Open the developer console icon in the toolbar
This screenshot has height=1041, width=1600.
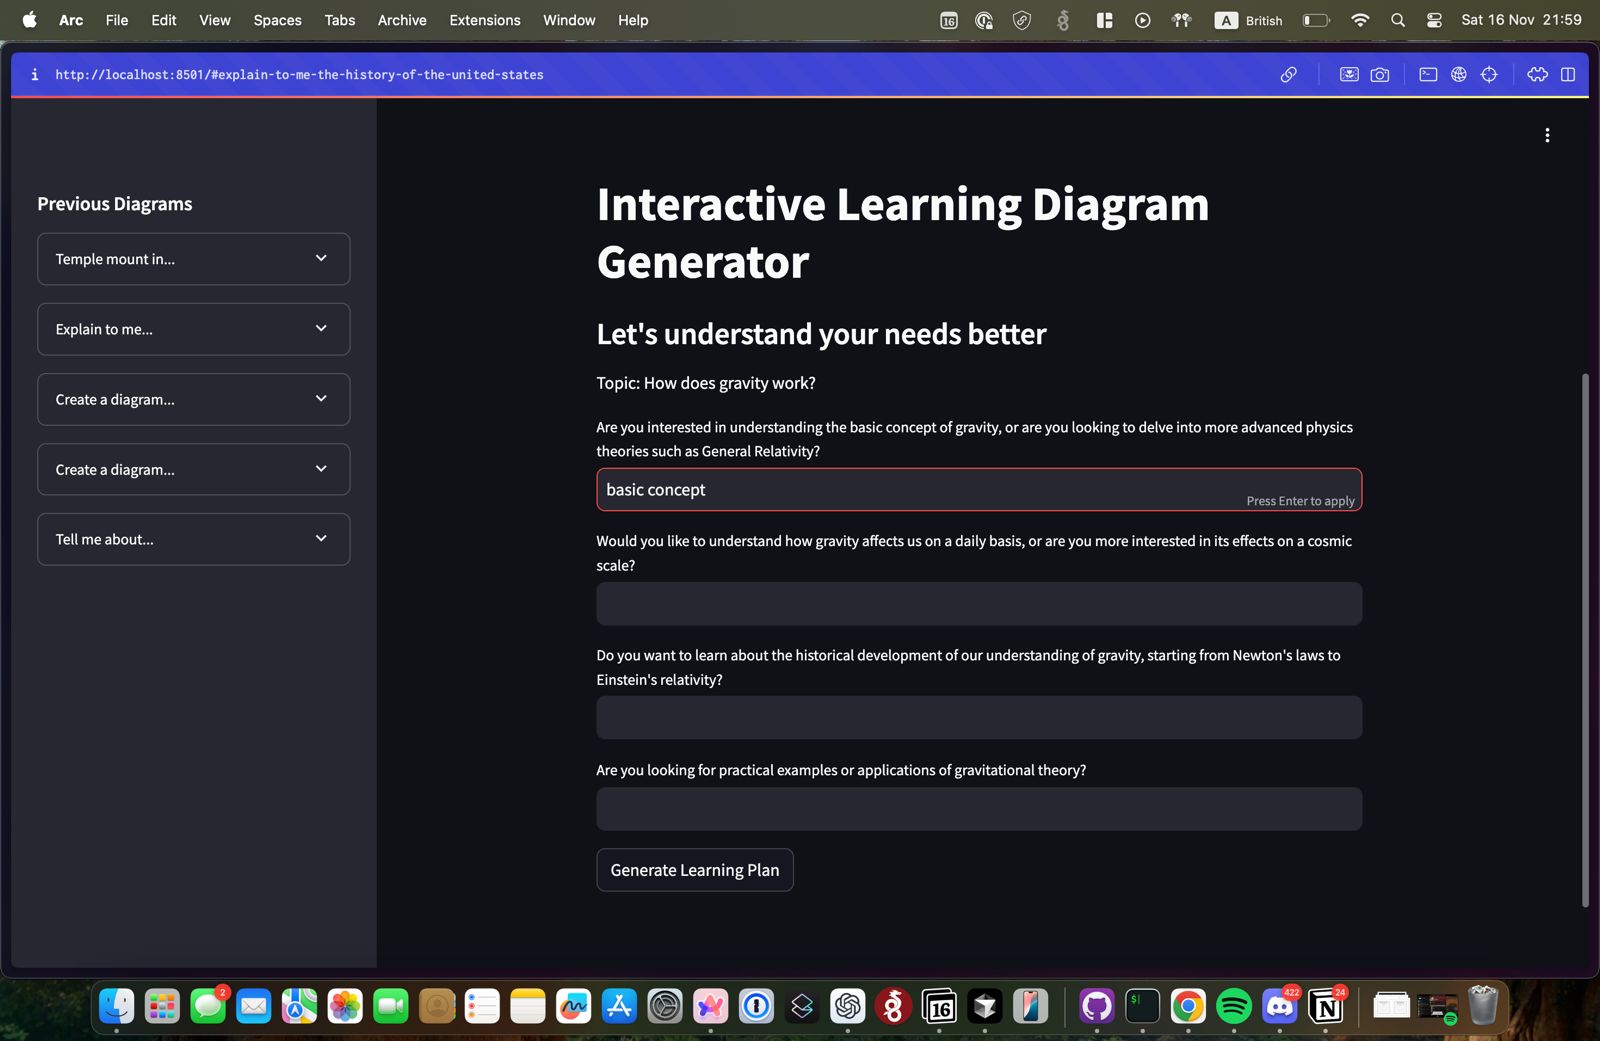[x=1428, y=75]
